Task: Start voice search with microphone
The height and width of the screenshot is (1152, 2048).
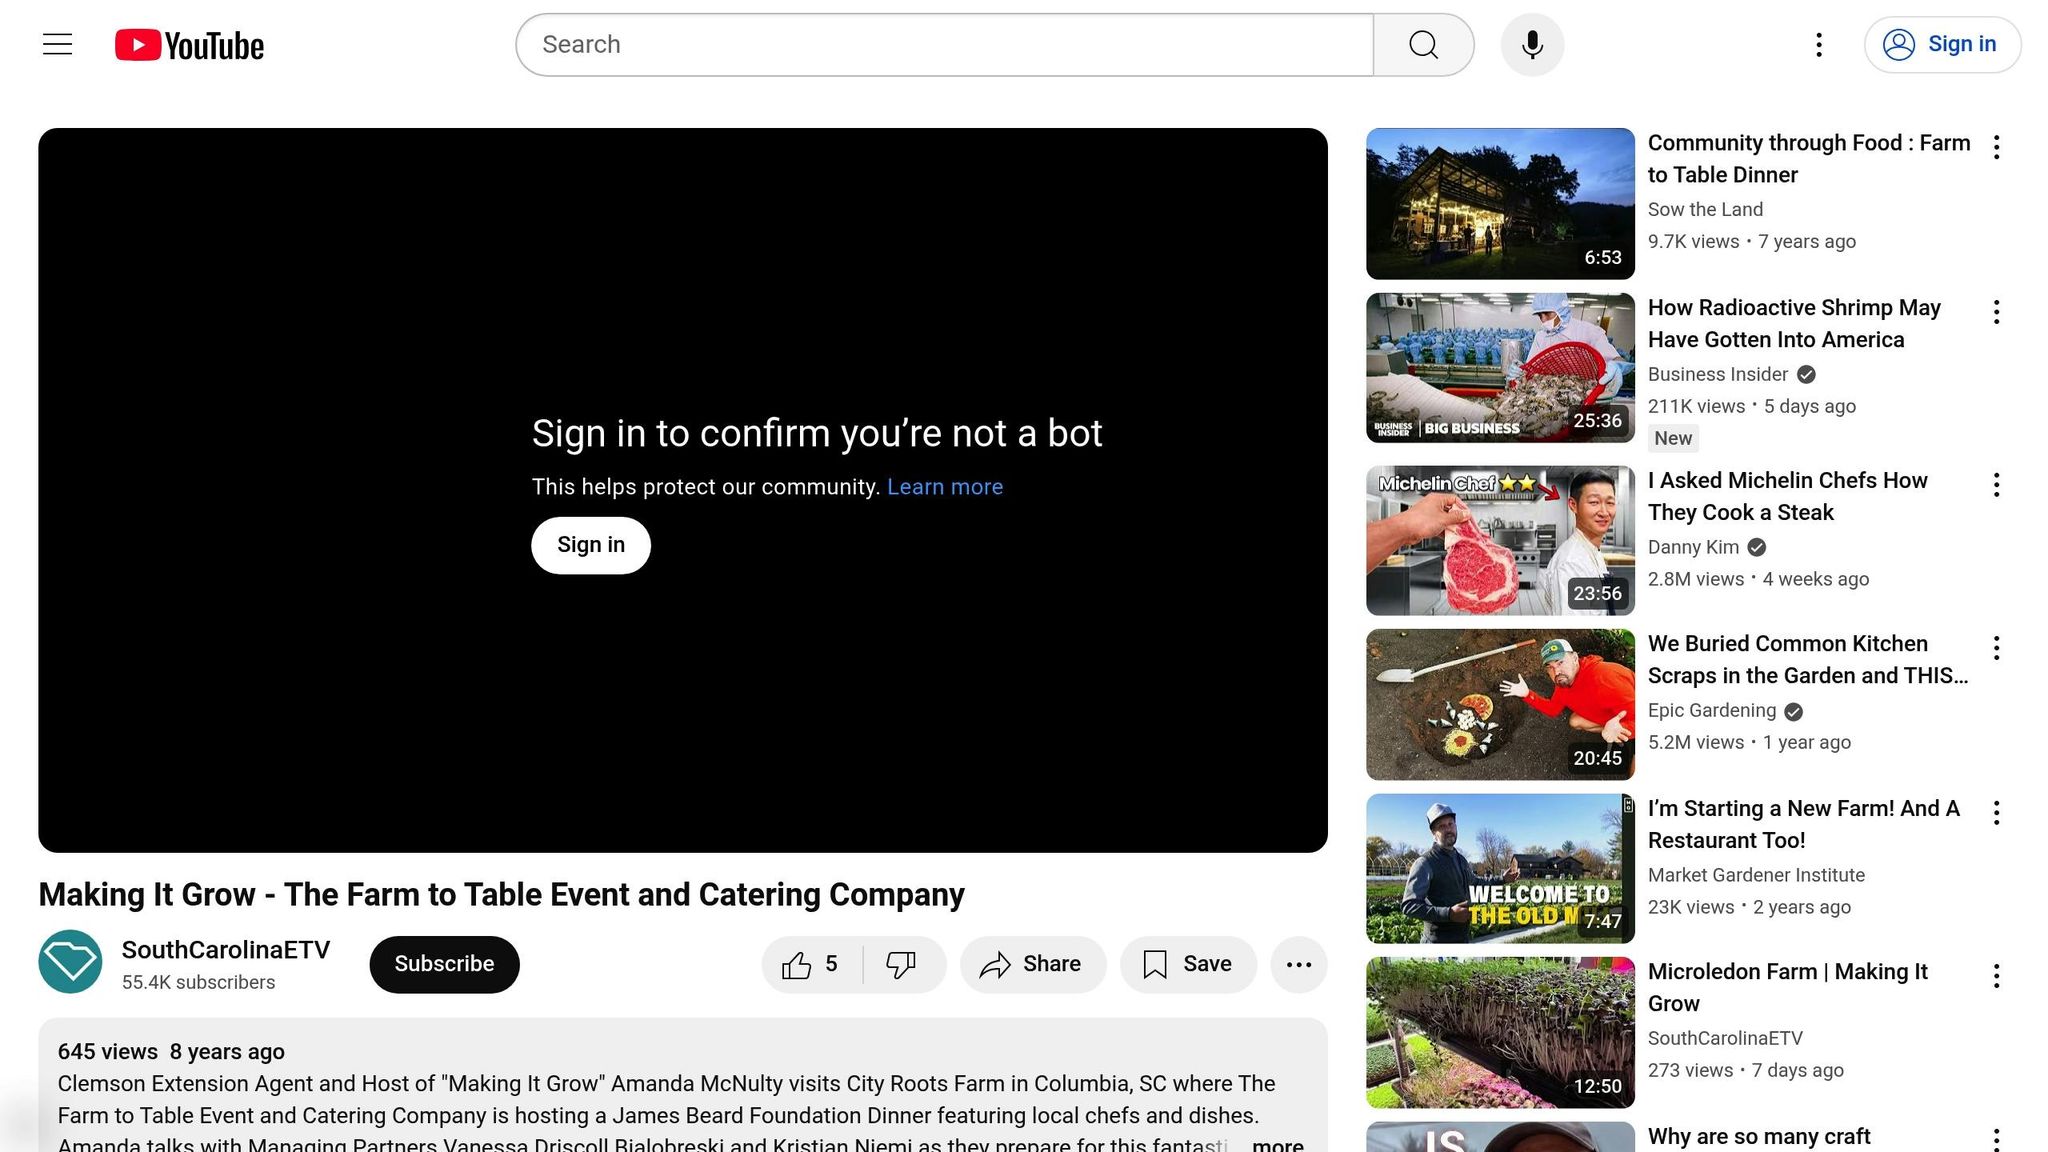Action: 1532,44
